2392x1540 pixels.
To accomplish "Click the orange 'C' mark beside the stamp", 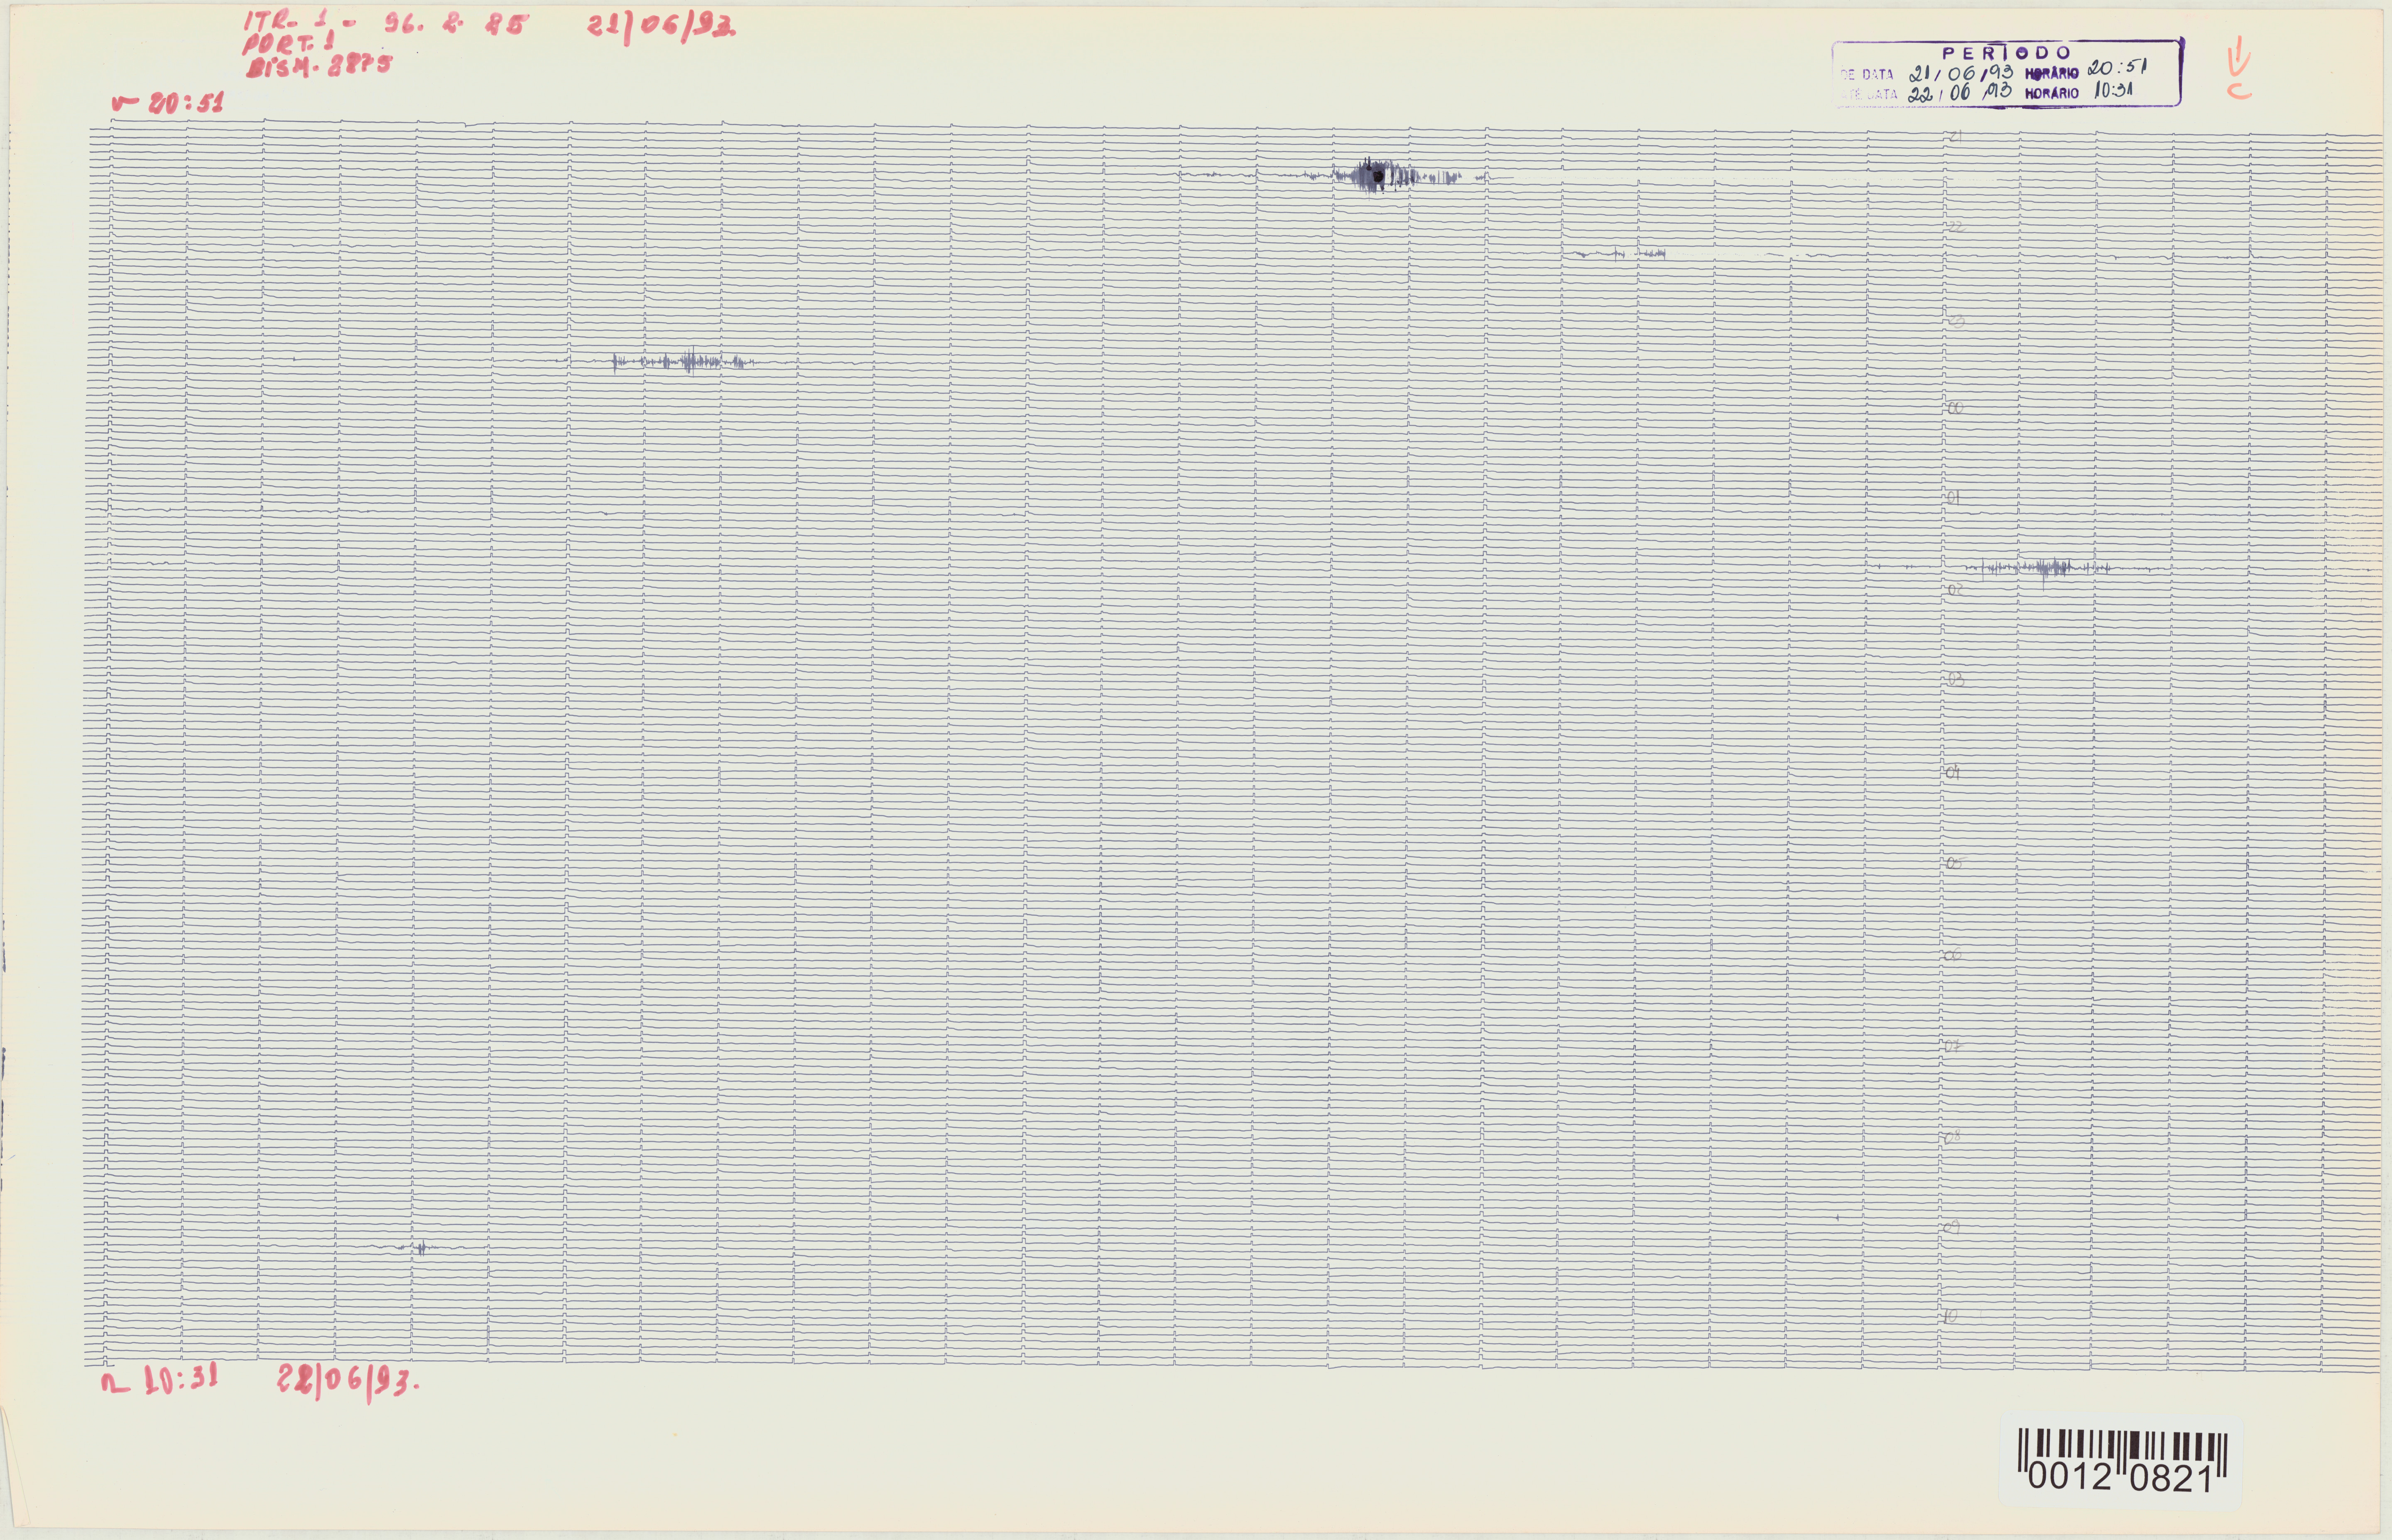I will 2240,91.
